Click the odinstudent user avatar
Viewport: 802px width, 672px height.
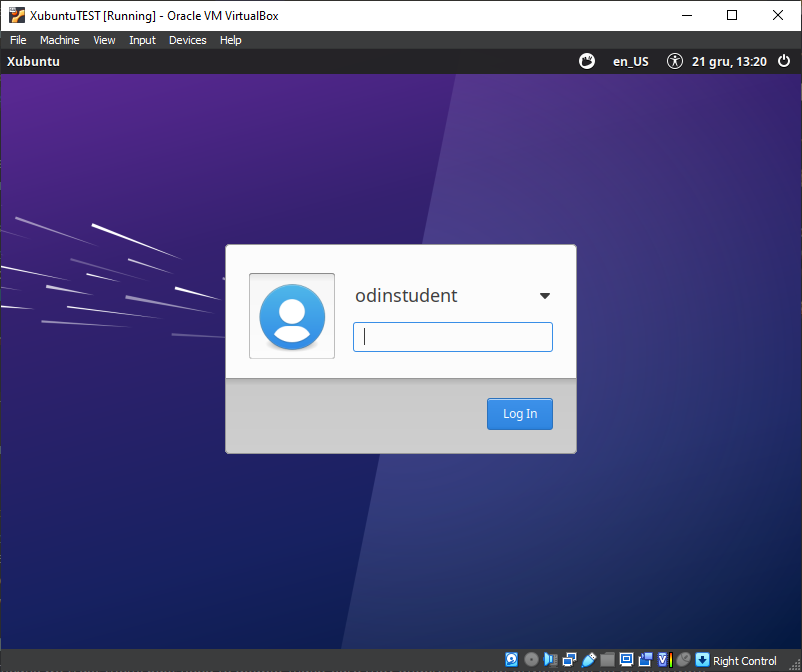point(292,316)
